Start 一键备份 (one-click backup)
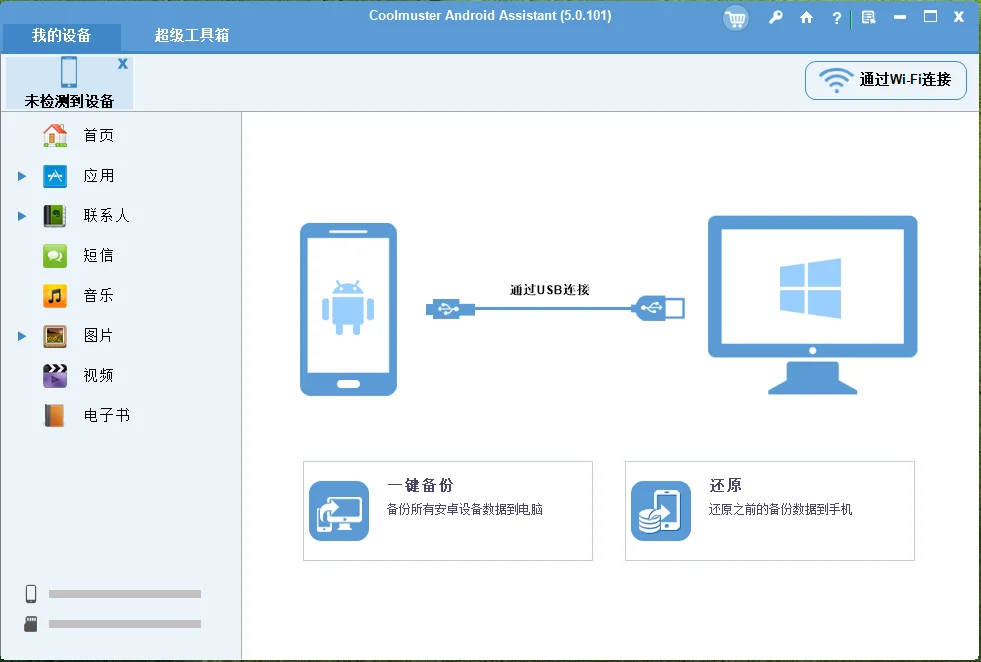The width and height of the screenshot is (981, 662). [447, 510]
